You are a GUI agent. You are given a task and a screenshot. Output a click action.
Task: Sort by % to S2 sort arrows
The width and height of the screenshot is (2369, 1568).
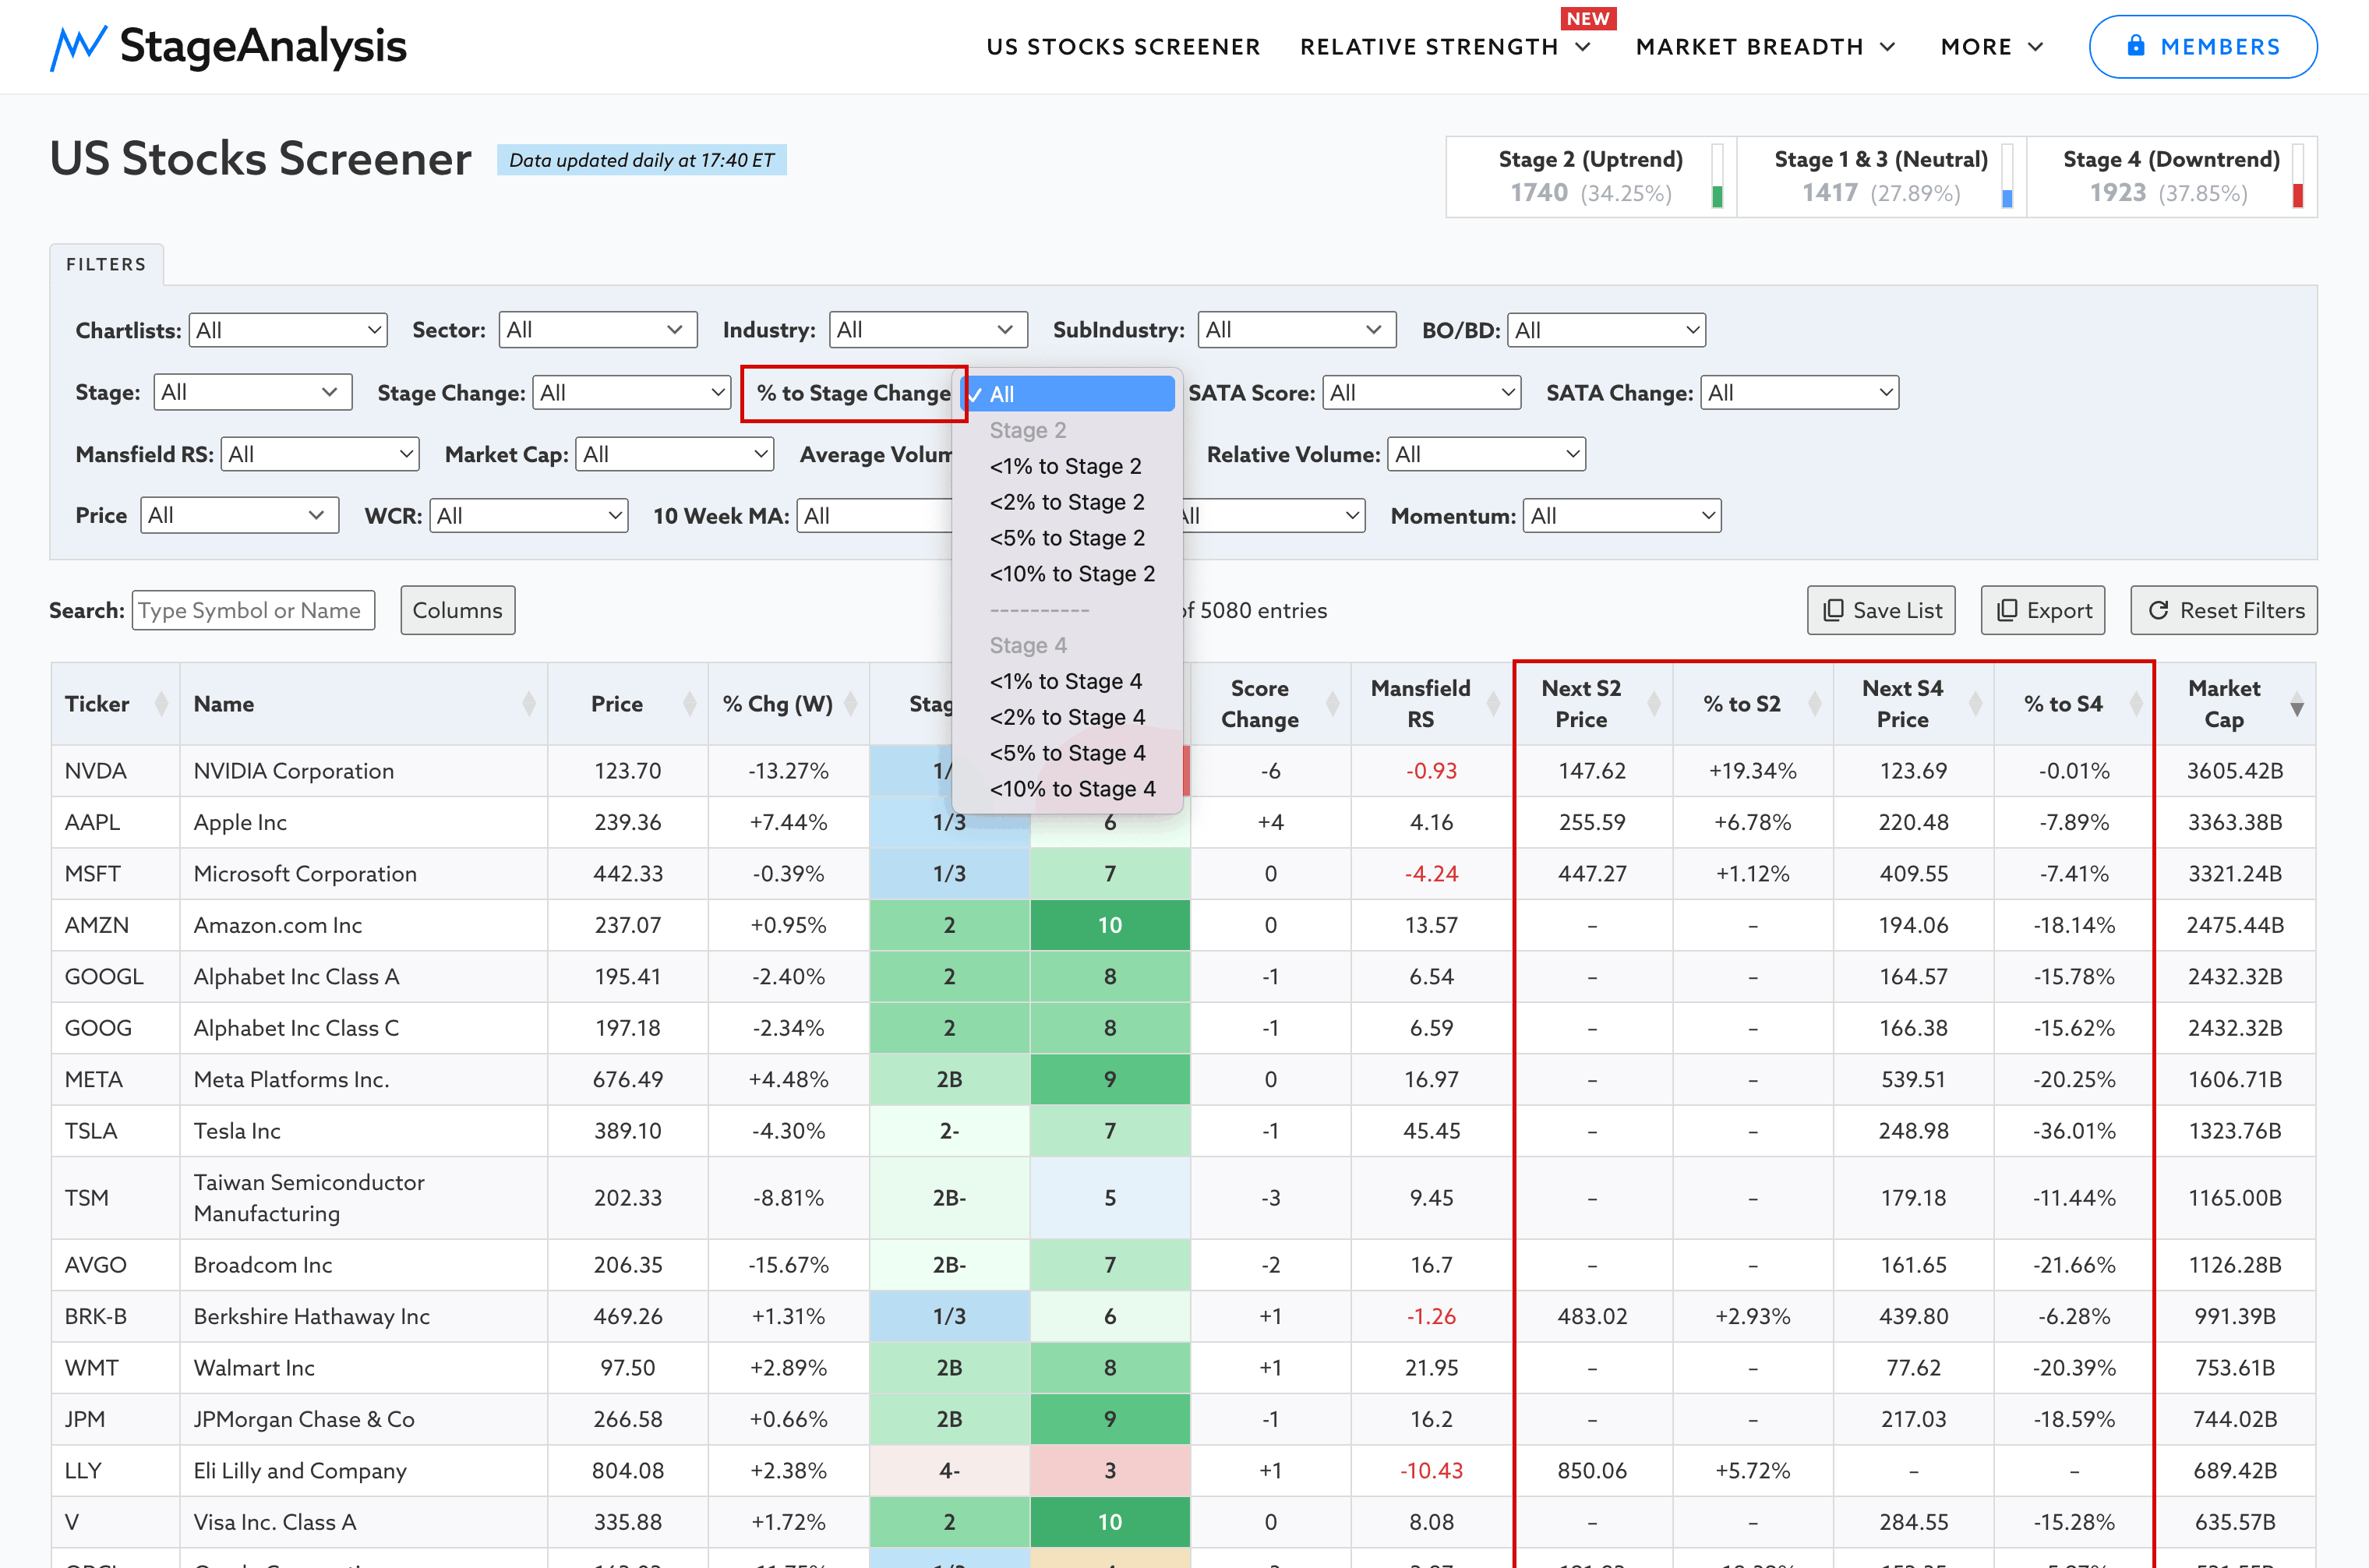click(1815, 704)
